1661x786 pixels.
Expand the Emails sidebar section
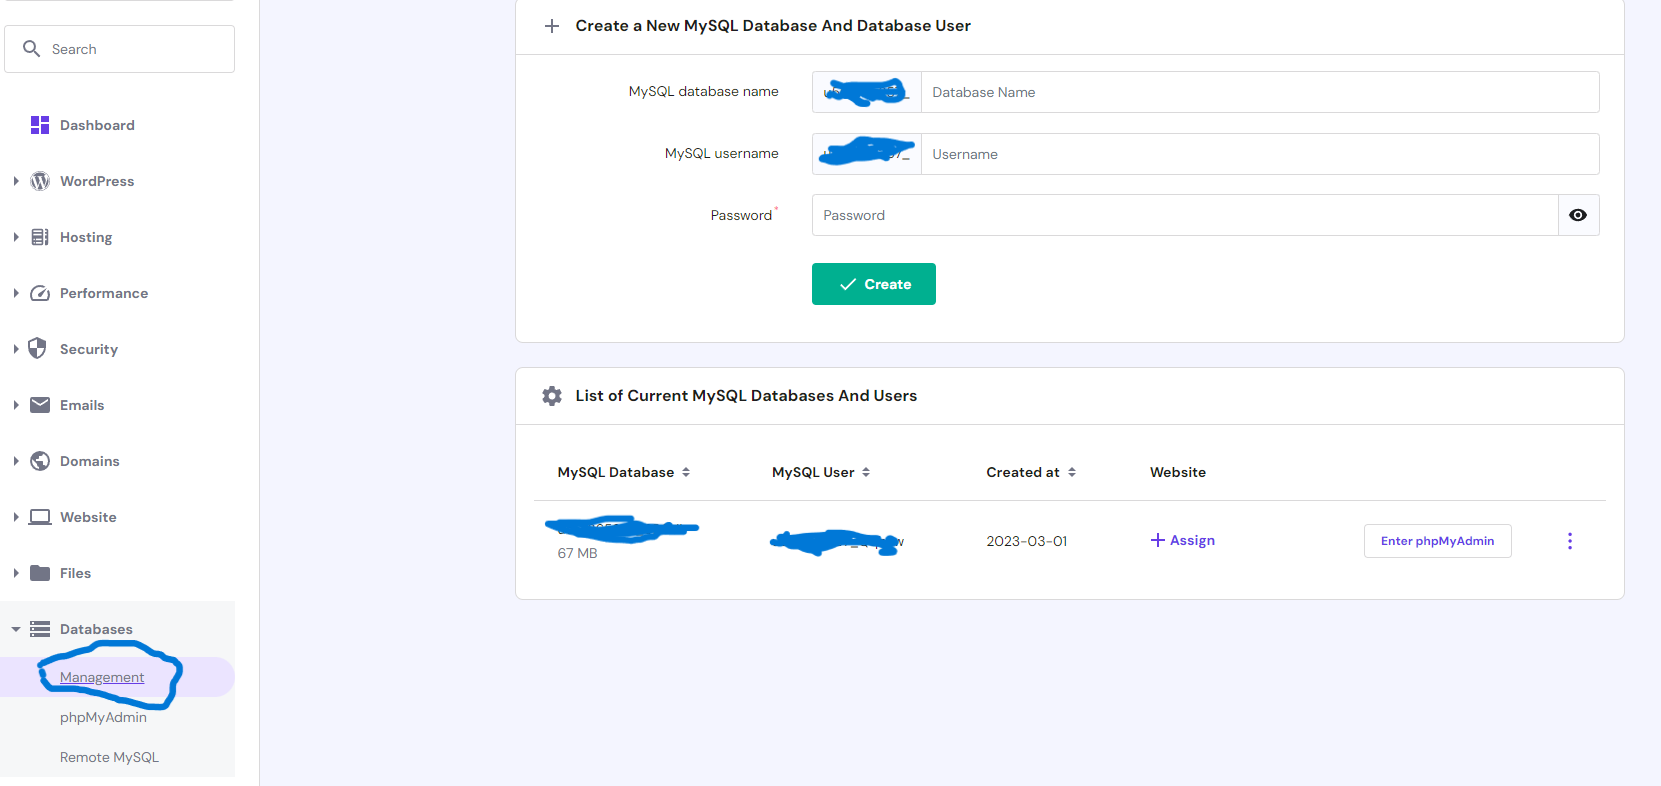pos(16,405)
